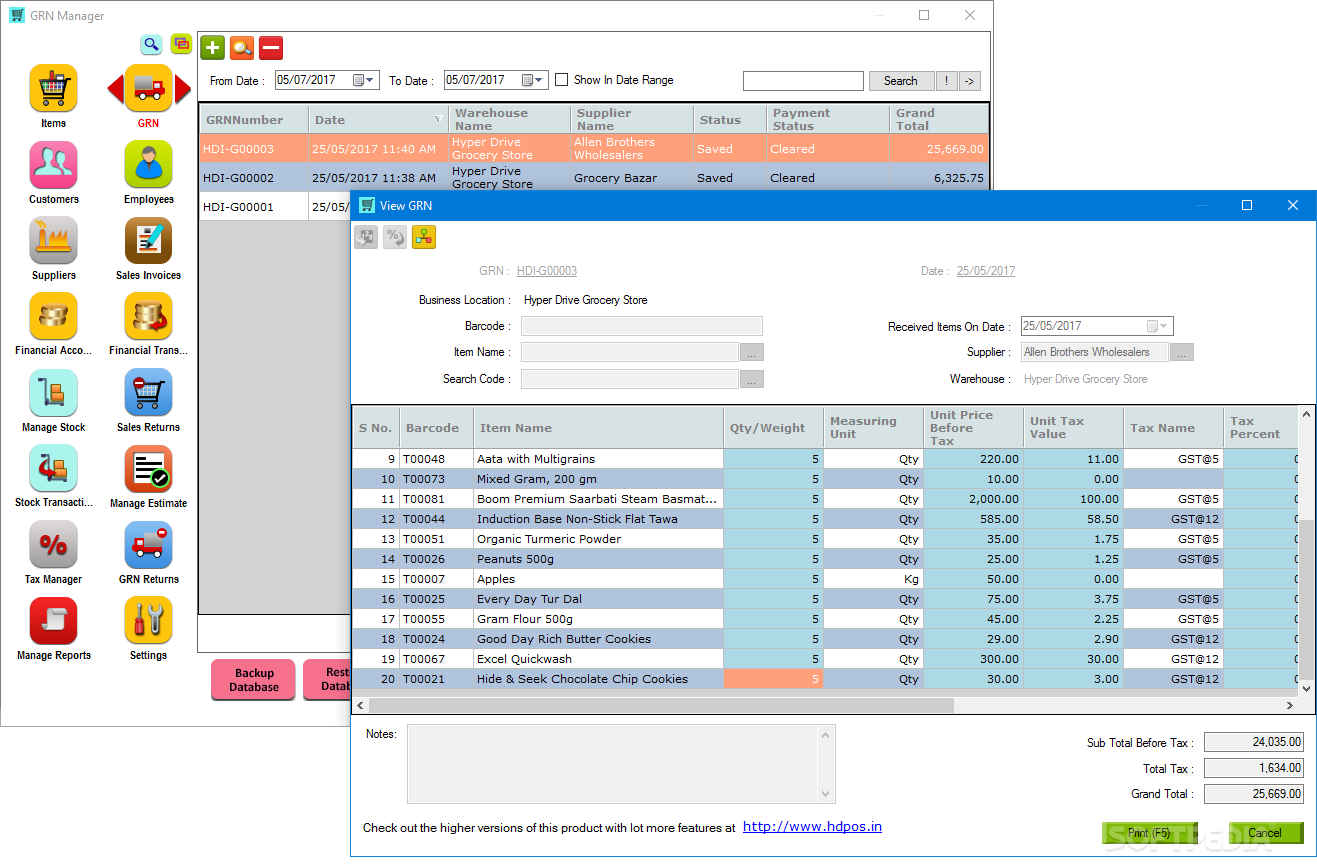1317x865 pixels.
Task: Open the Manage Reports icon
Action: pyautogui.click(x=54, y=620)
